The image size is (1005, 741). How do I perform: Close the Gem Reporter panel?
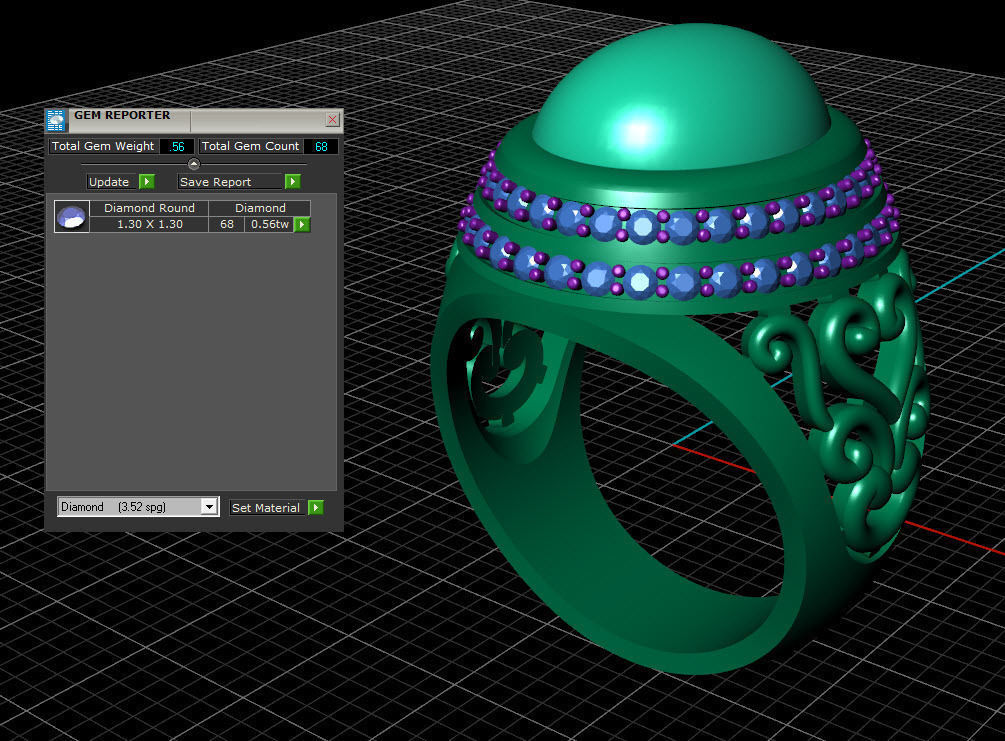coord(333,120)
